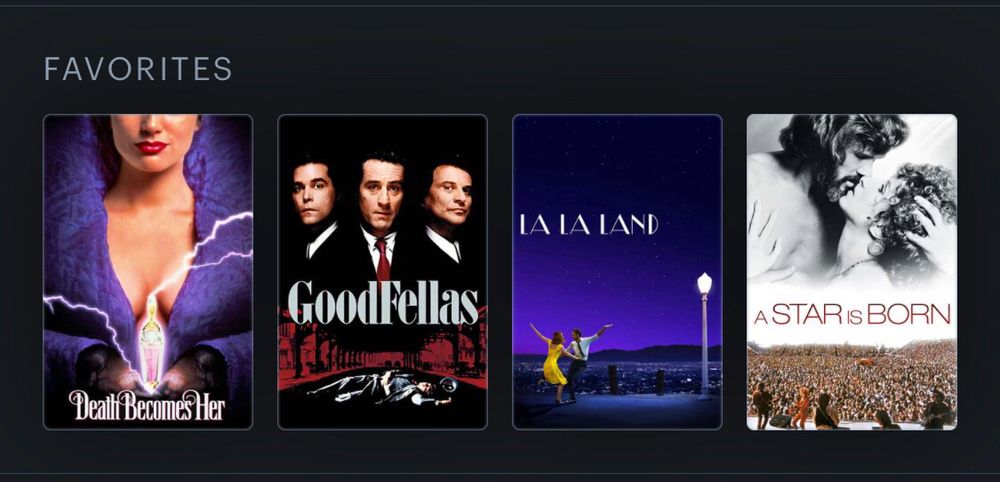Click the A Star Is Born red title

click(x=852, y=315)
